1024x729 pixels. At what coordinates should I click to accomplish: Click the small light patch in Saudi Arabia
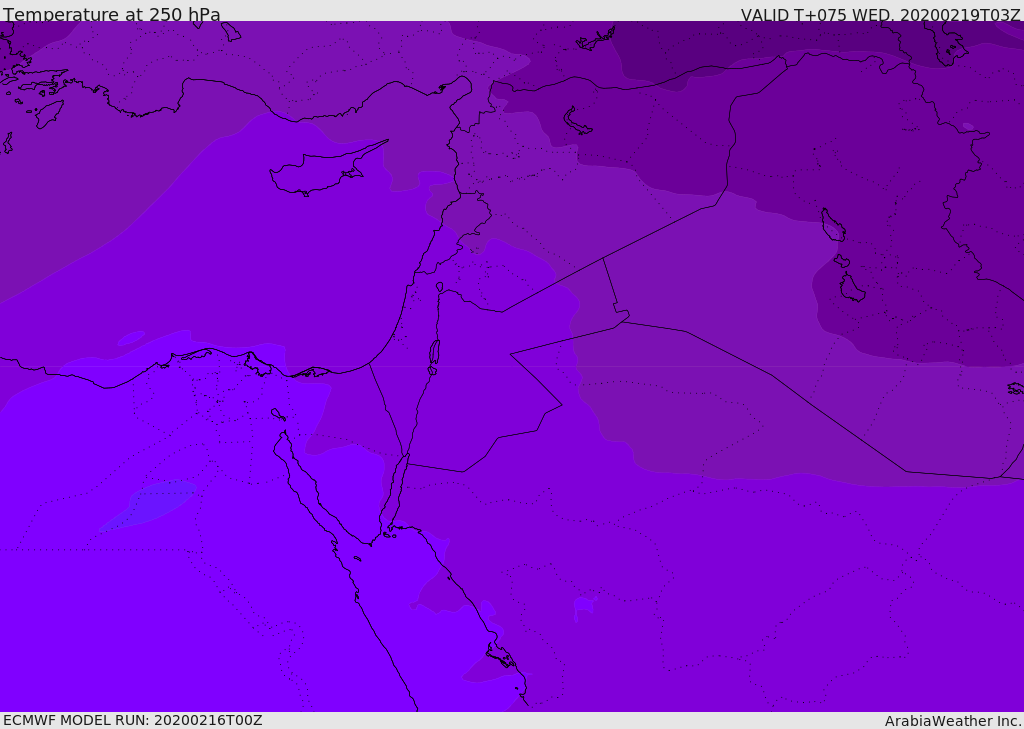pos(584,606)
